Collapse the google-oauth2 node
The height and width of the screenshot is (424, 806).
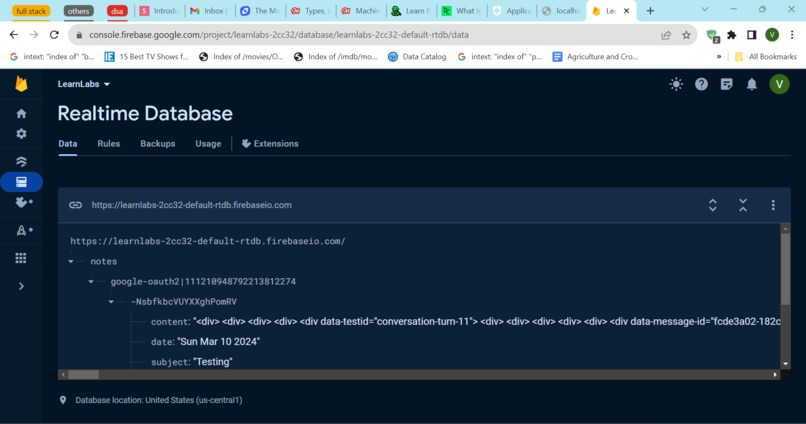[x=91, y=282]
